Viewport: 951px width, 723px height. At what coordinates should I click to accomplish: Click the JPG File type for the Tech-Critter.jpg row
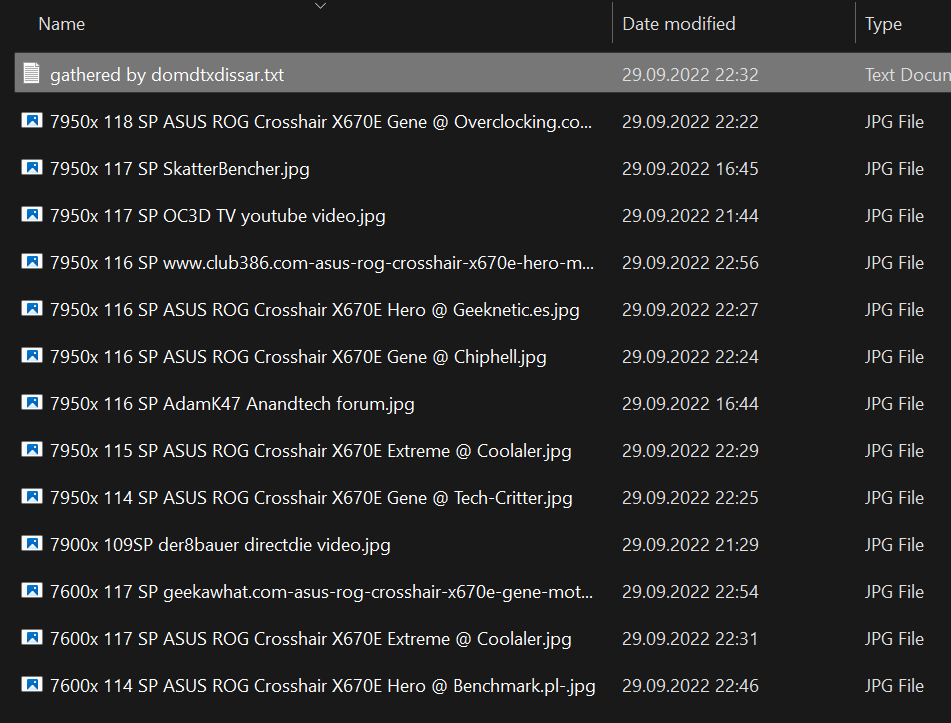[x=894, y=498]
